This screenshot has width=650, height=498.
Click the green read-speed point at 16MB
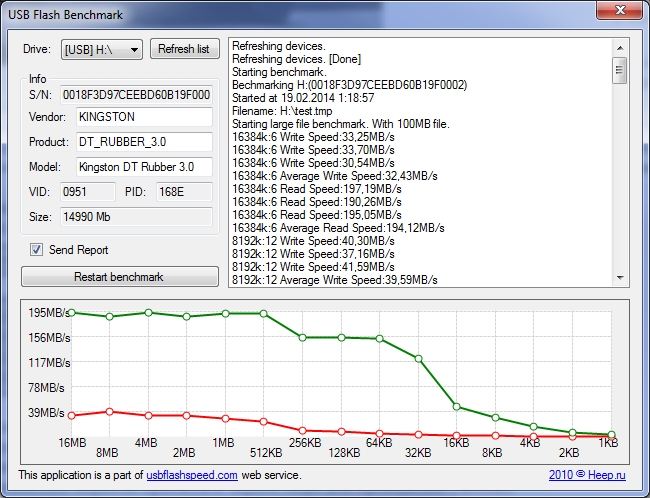tap(71, 313)
